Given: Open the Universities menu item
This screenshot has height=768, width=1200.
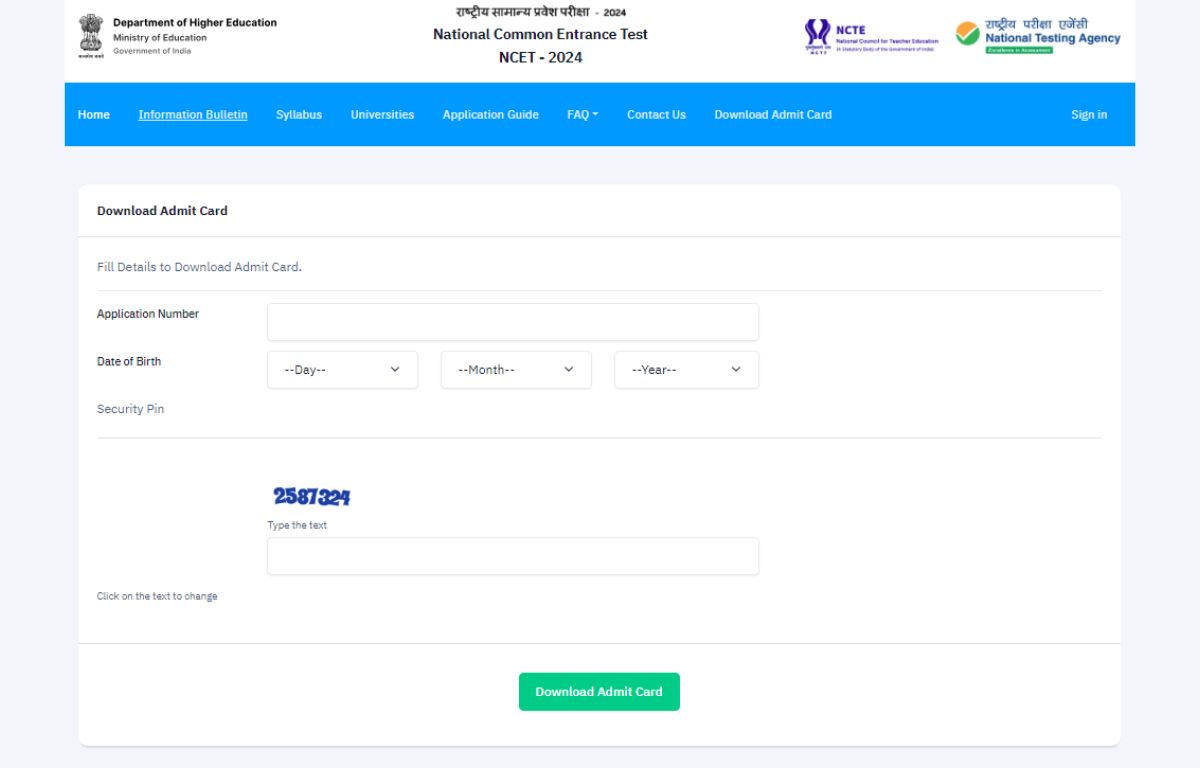Looking at the screenshot, I should 382,115.
